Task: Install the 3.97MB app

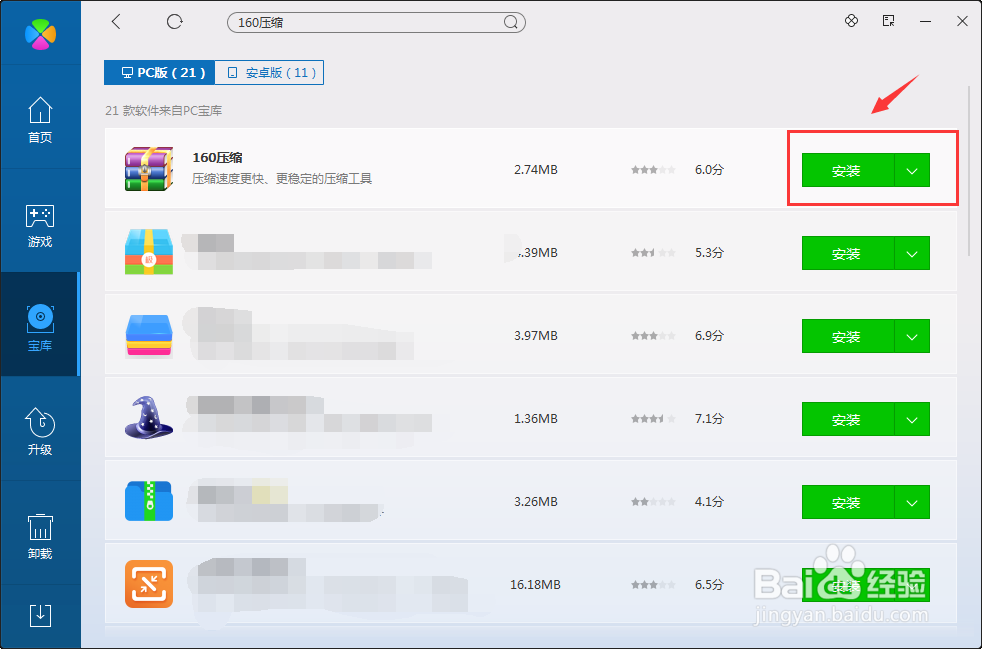Action: (x=847, y=336)
